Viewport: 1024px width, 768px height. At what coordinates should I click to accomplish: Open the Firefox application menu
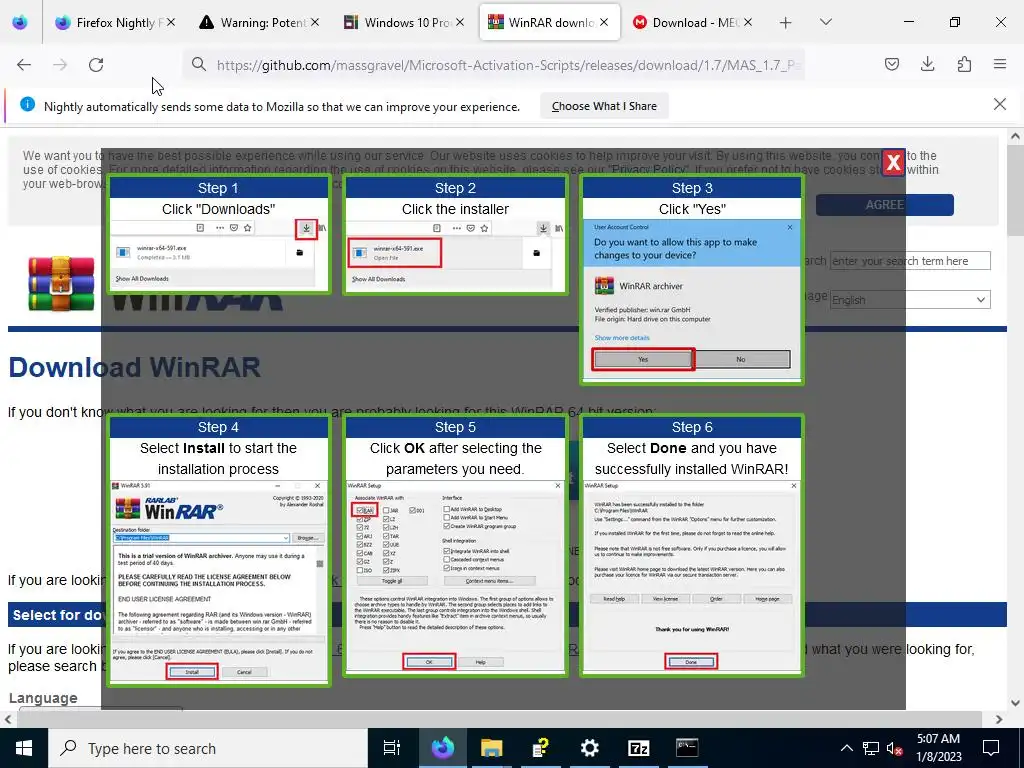[1000, 64]
